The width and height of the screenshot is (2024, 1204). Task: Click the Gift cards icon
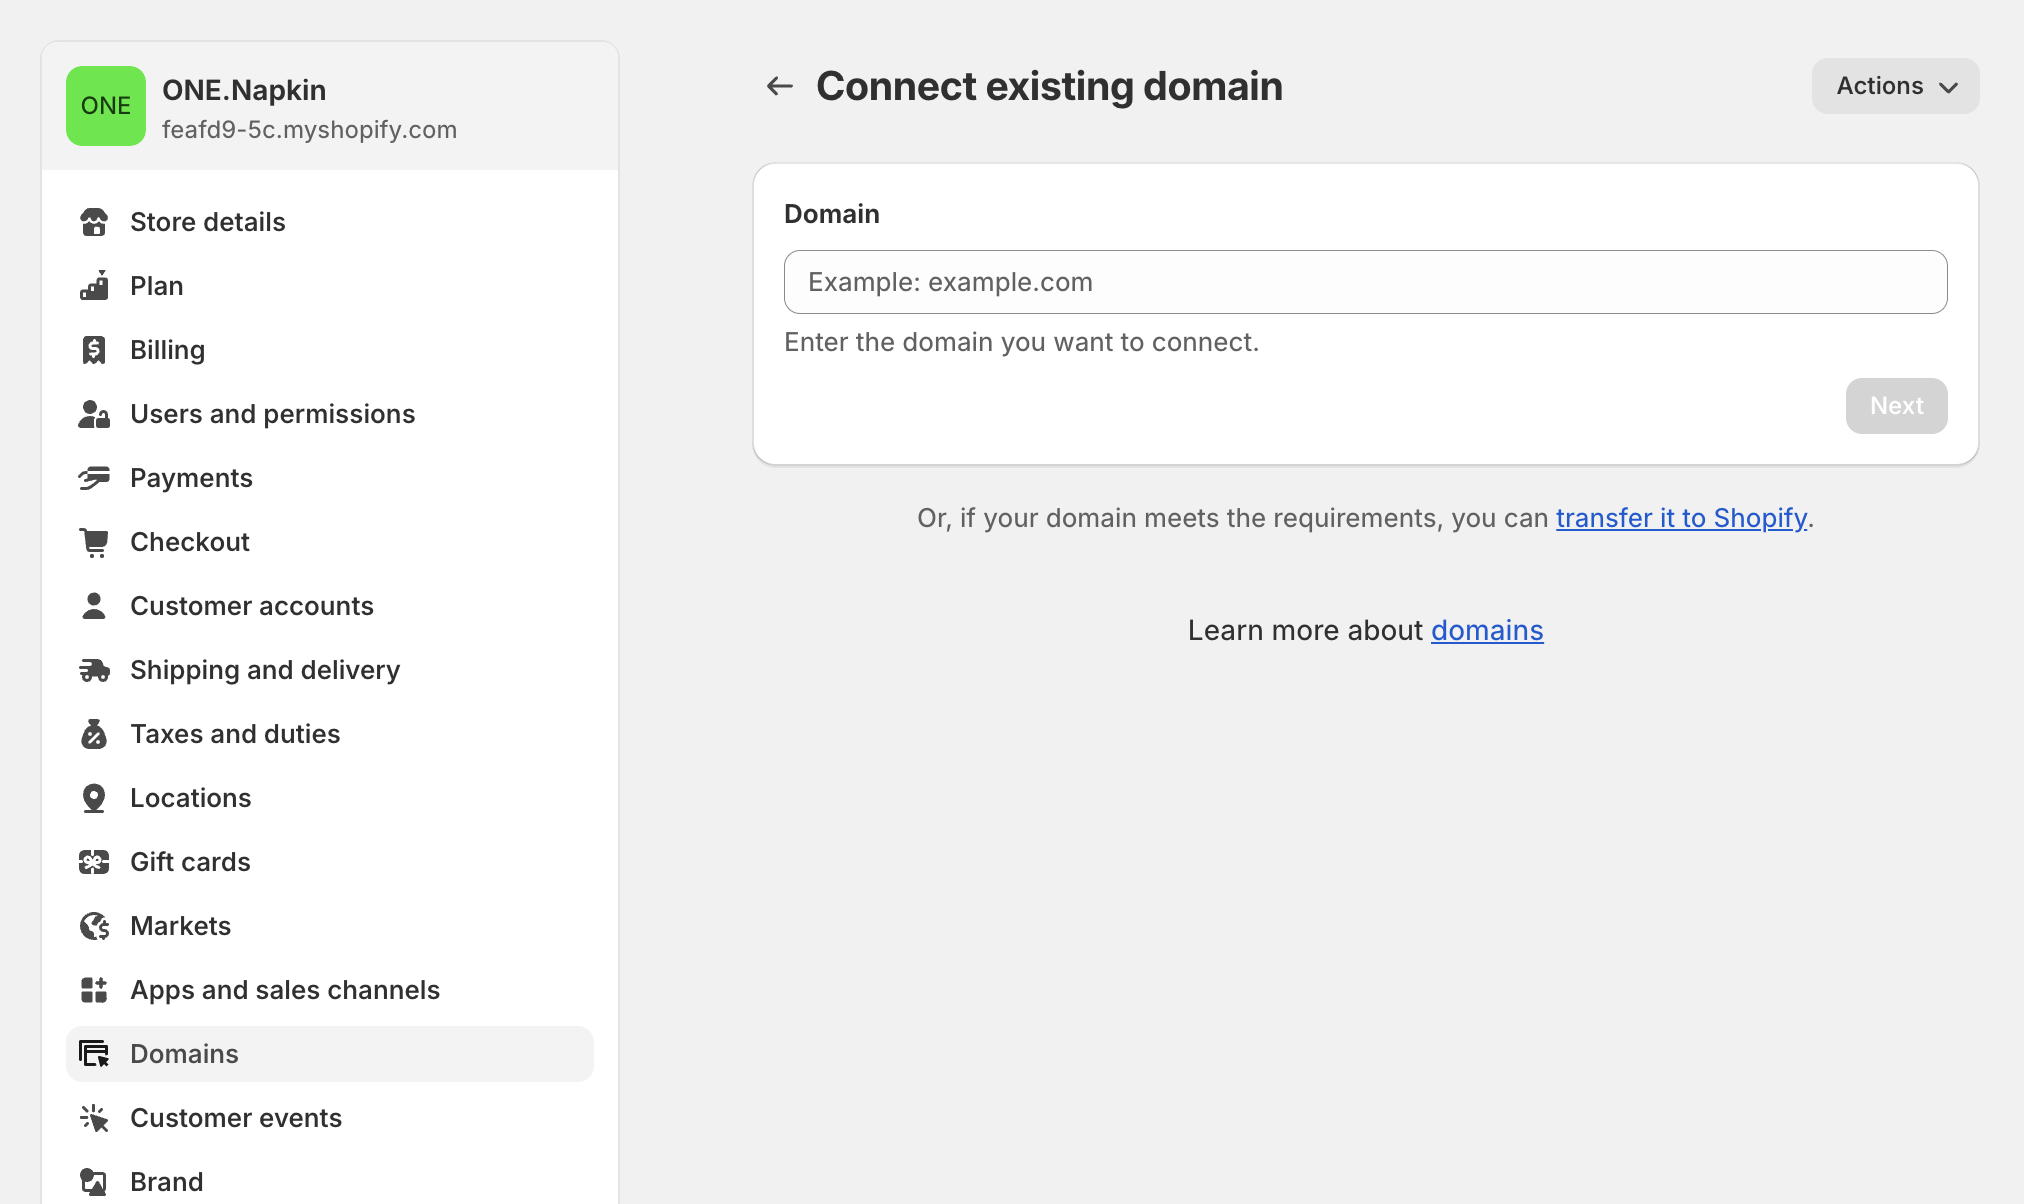click(95, 862)
